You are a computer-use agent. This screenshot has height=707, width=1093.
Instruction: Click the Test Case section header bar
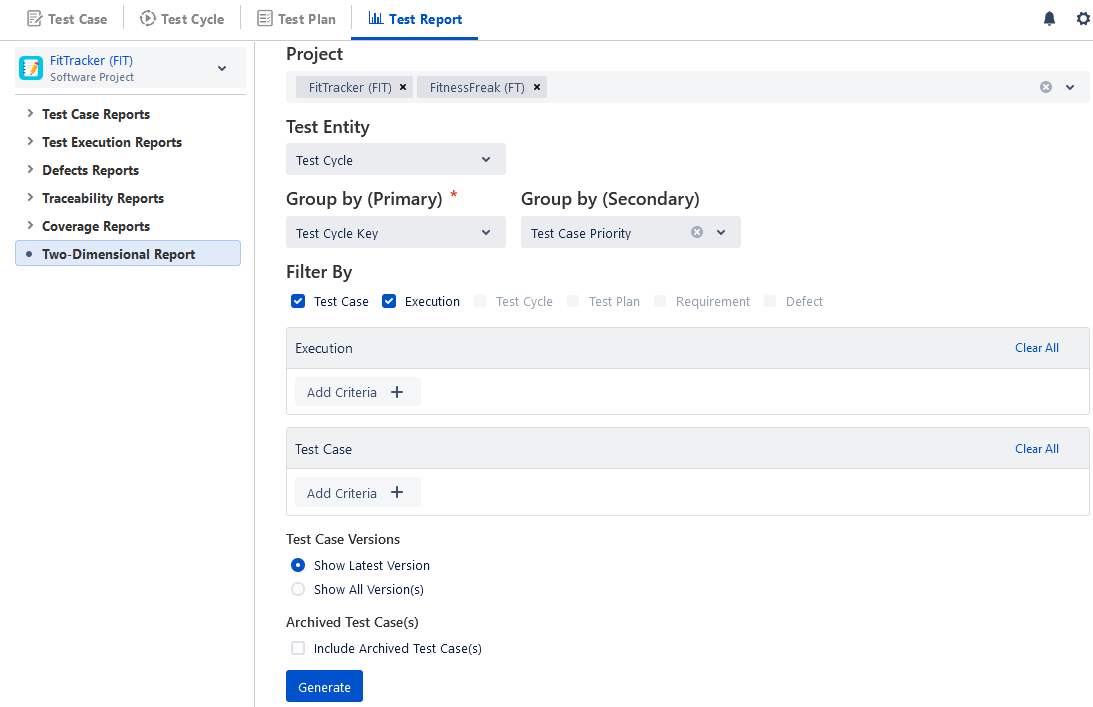tap(687, 449)
